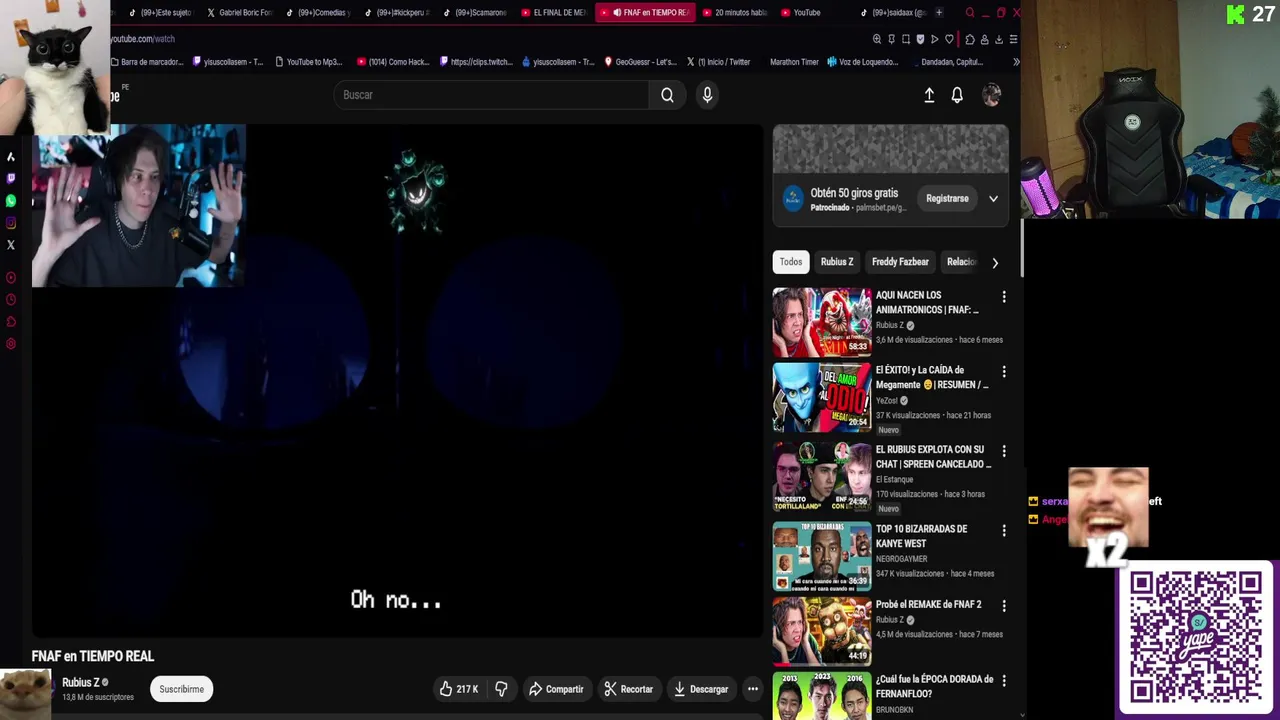Click the YouTube Buscar search field
Screen dimensions: 1280x720
[491, 95]
